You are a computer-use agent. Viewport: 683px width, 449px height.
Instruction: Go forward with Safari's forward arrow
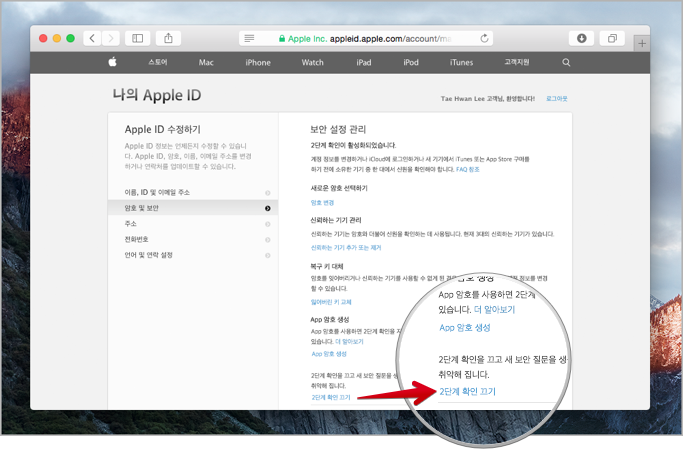[111, 38]
